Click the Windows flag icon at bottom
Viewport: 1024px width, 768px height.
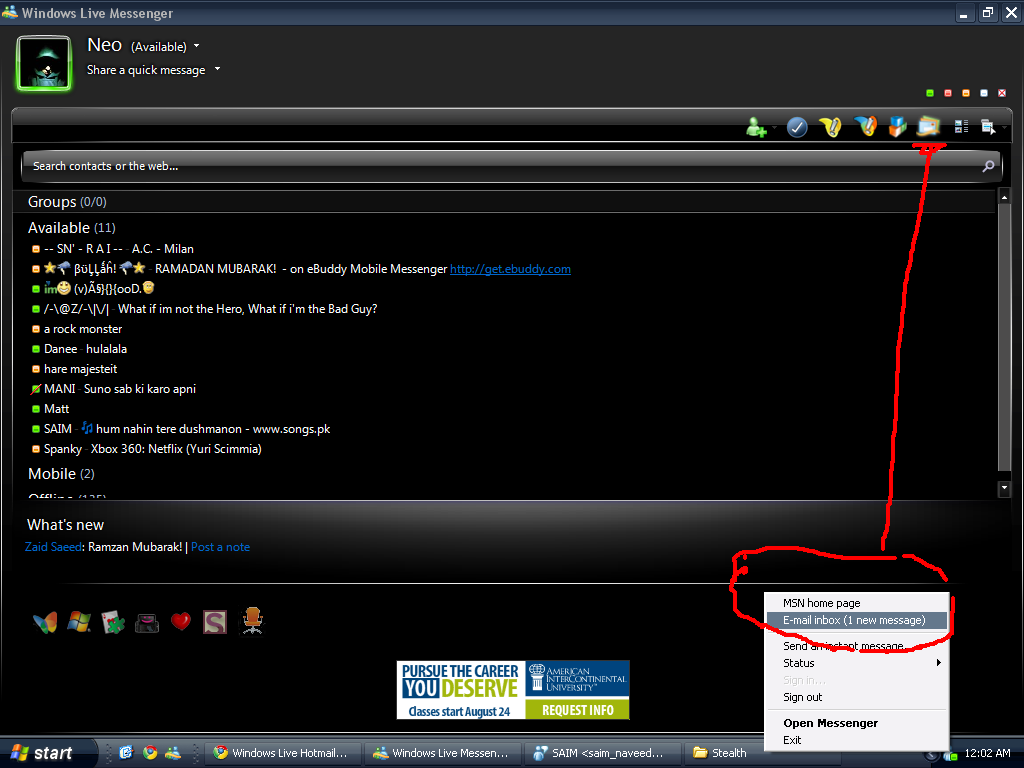click(x=79, y=622)
